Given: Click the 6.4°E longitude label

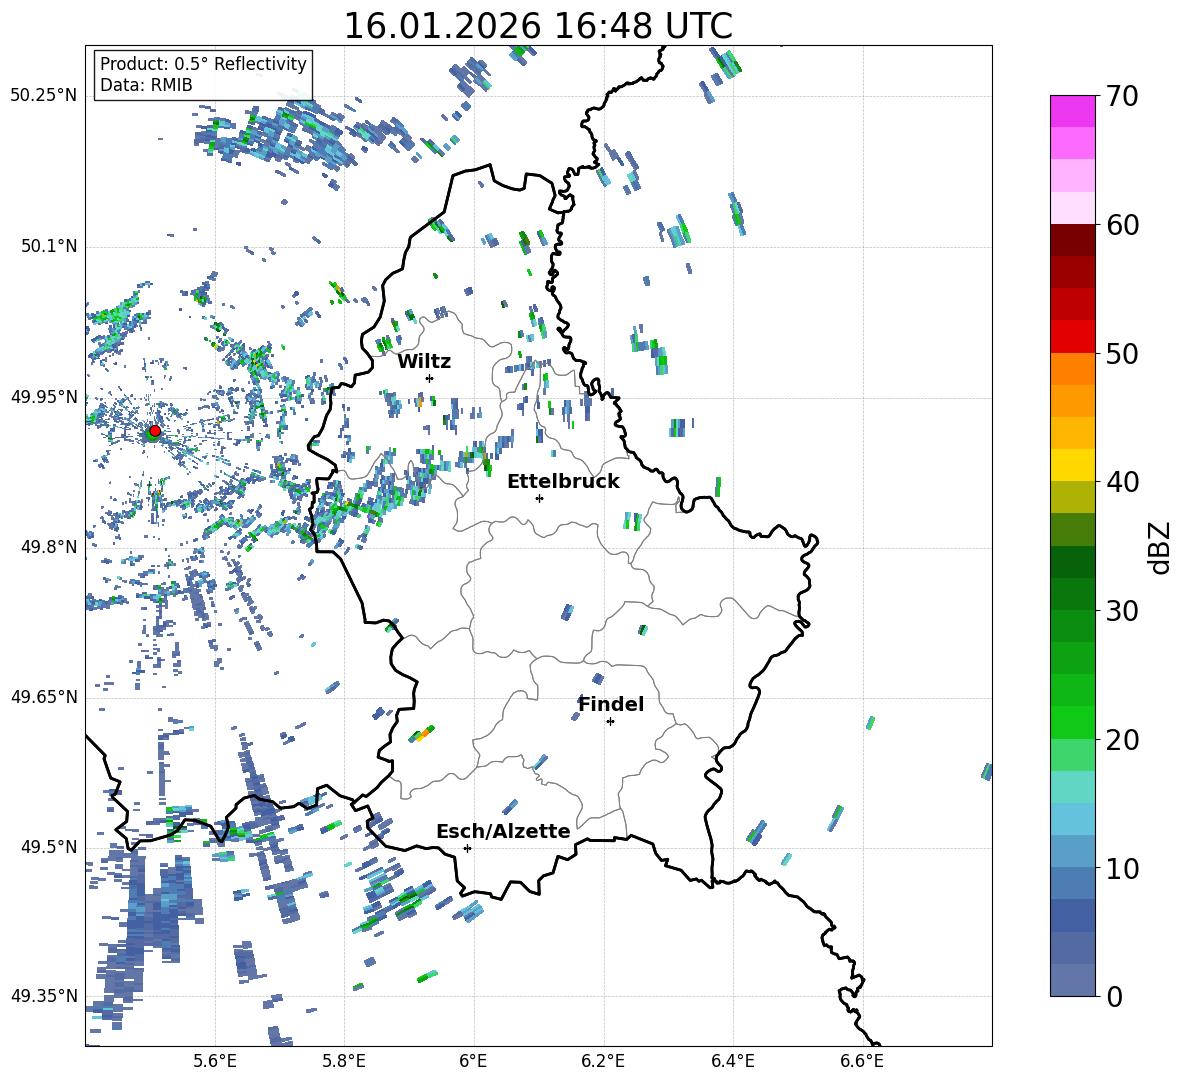Looking at the screenshot, I should click(732, 1061).
